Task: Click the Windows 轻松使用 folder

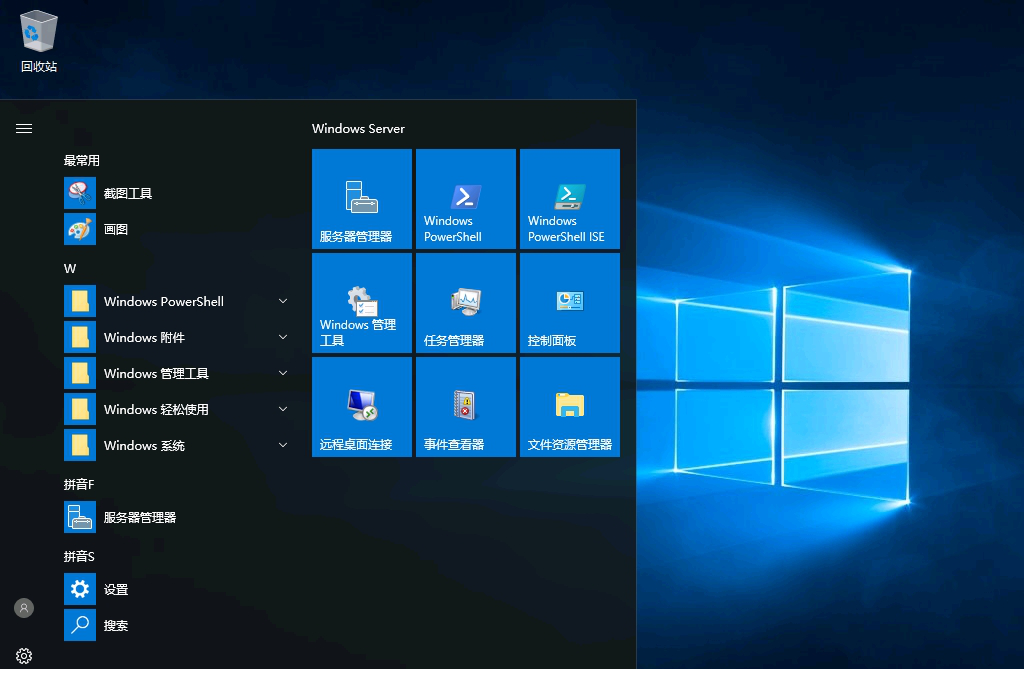Action: point(176,409)
